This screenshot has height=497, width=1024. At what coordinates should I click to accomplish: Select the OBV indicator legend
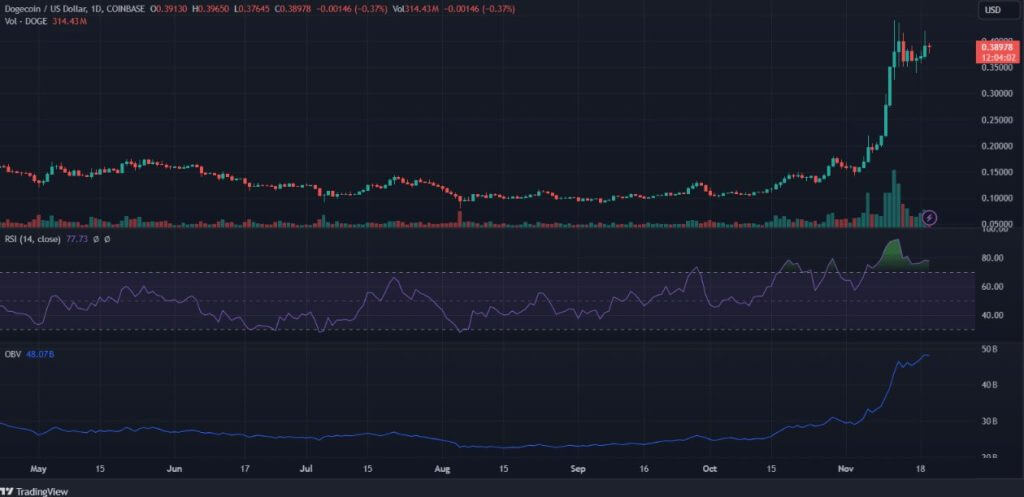11,354
